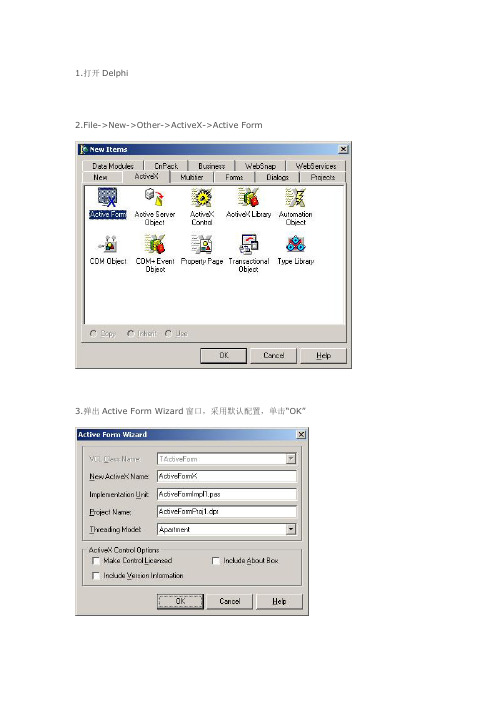Click OK in the New Items dialog
496x702 pixels.
(x=223, y=355)
